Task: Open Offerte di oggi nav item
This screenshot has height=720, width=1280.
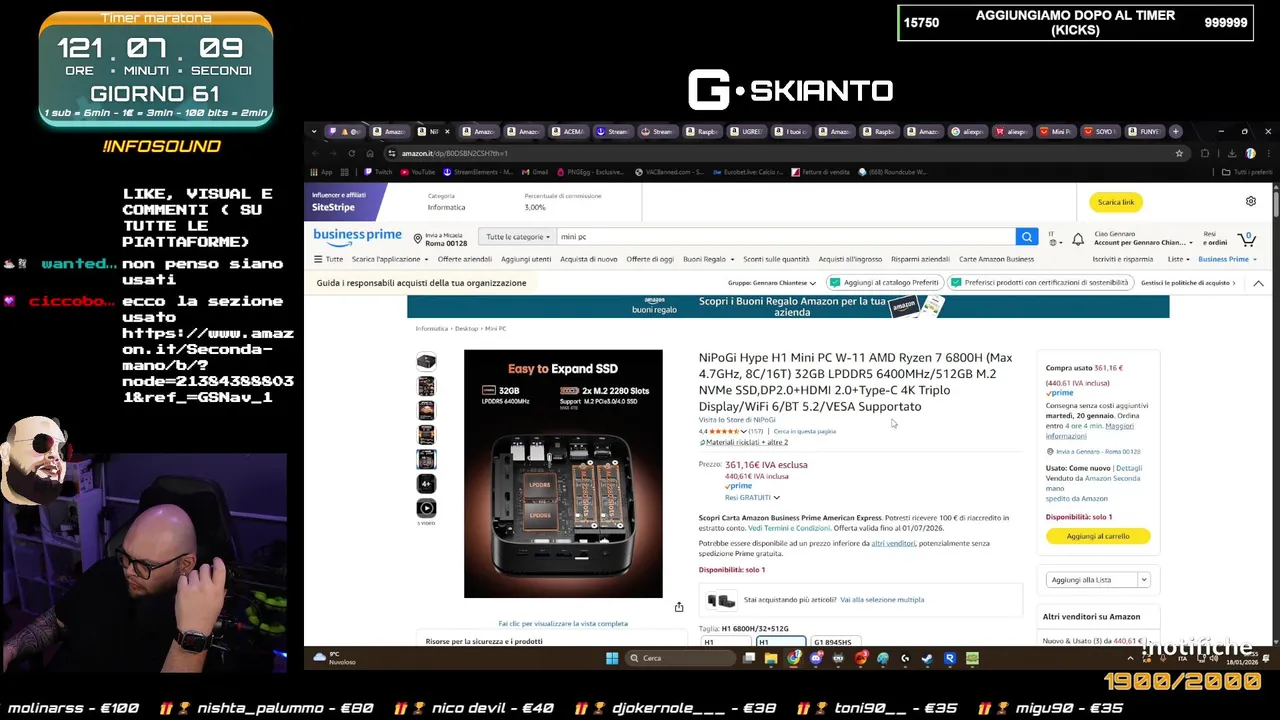Action: tap(650, 259)
